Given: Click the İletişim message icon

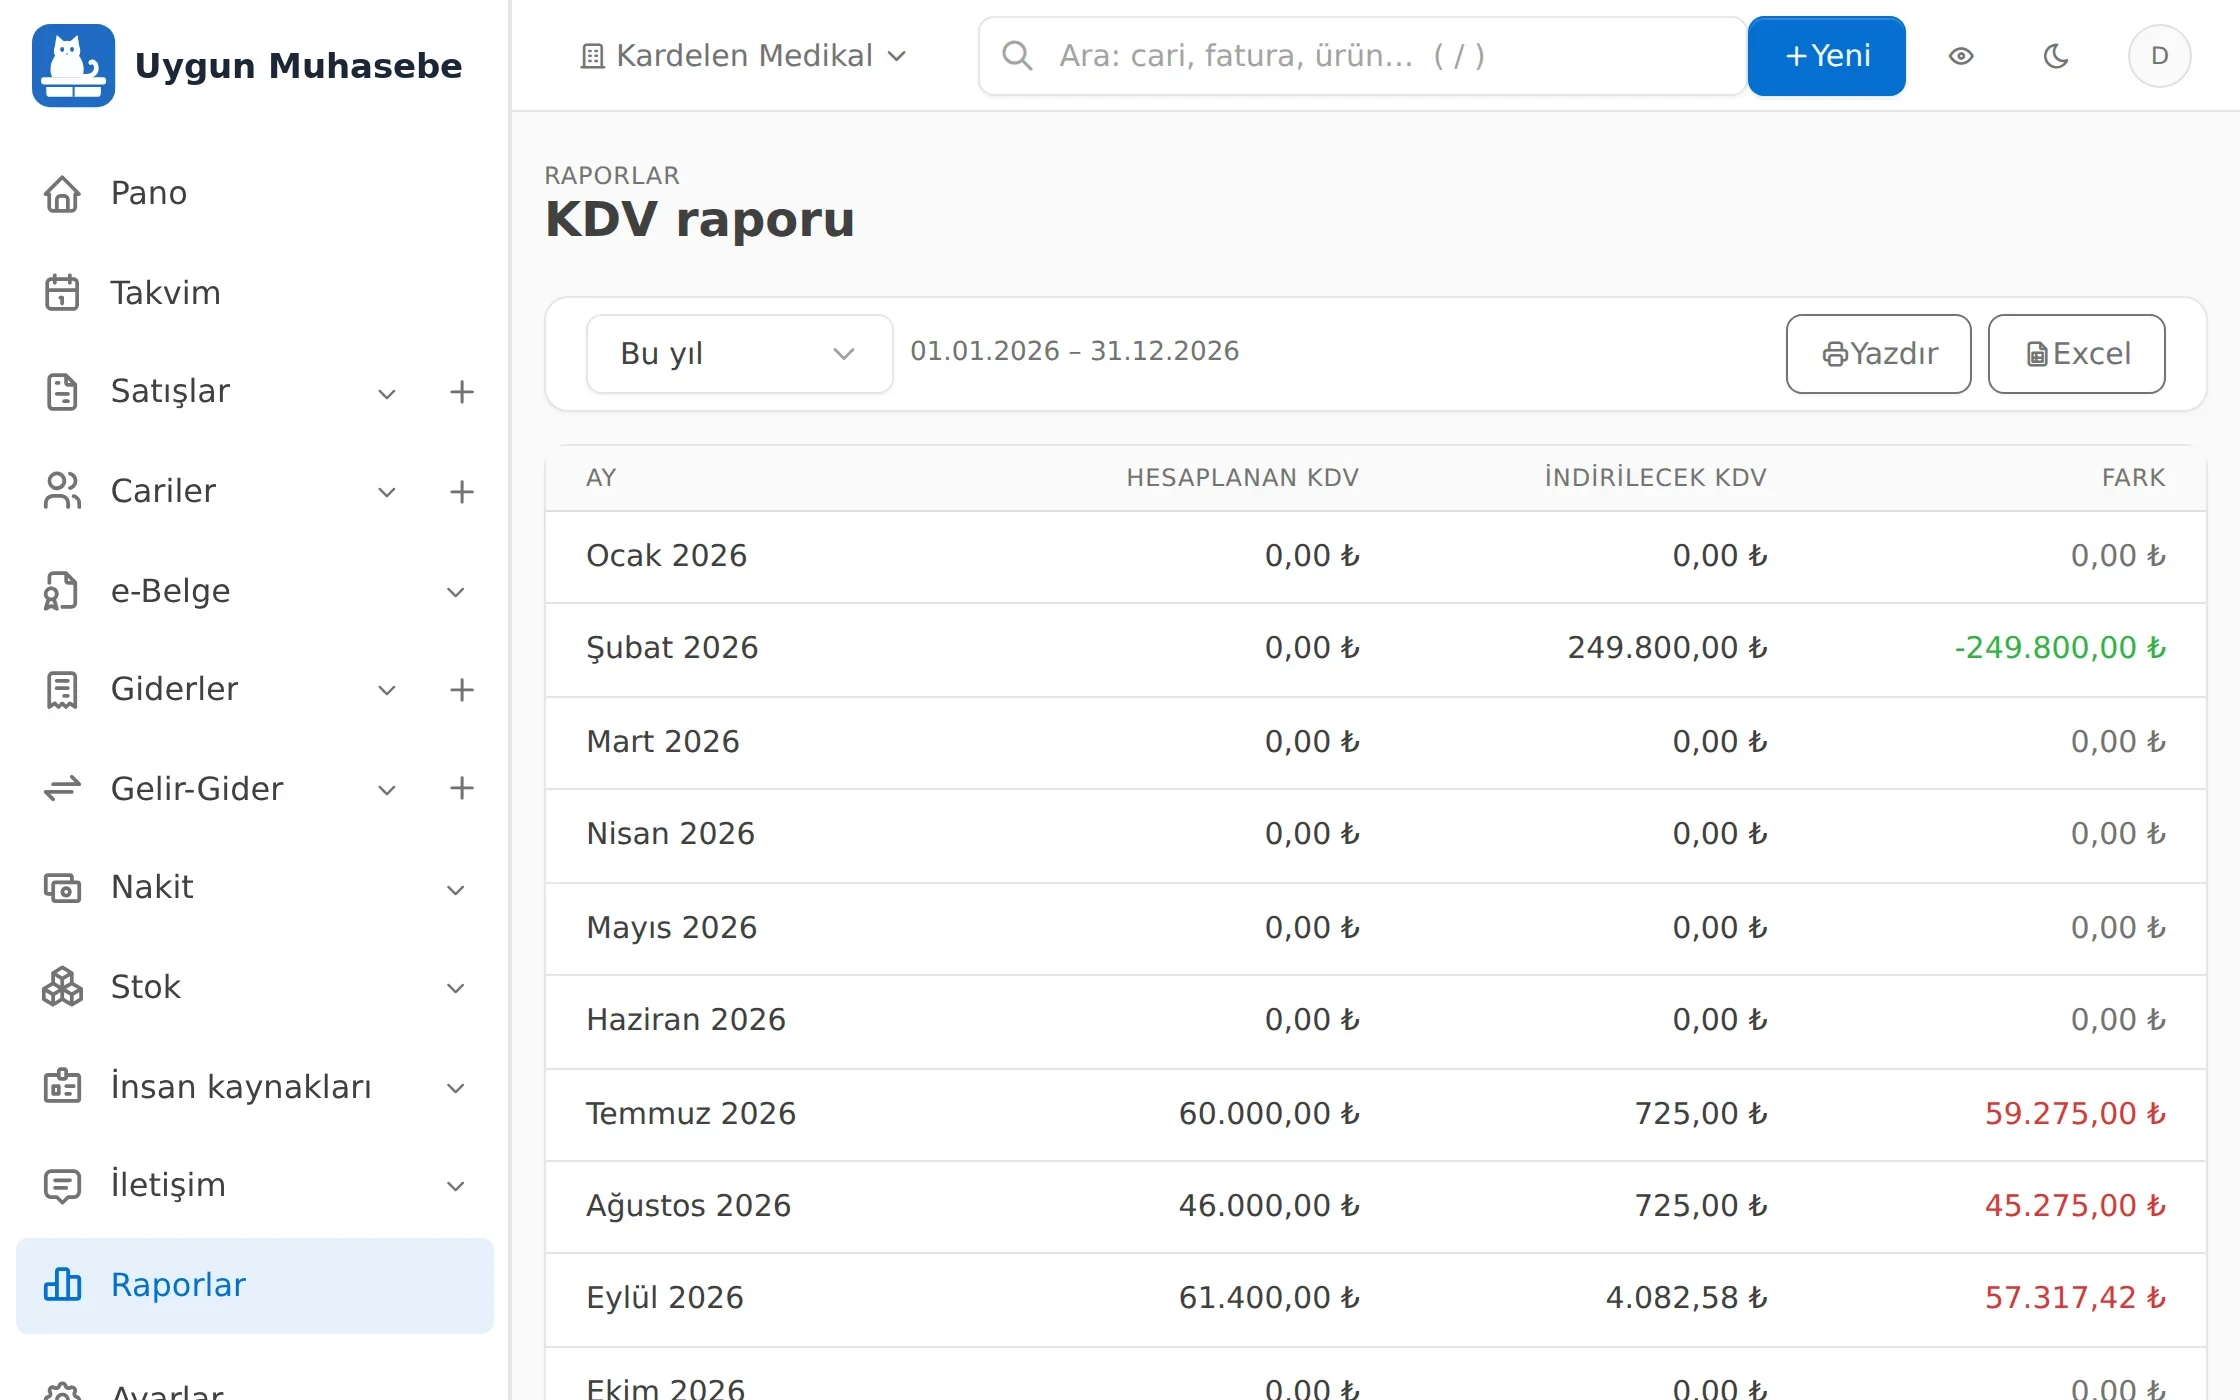Looking at the screenshot, I should [62, 1185].
